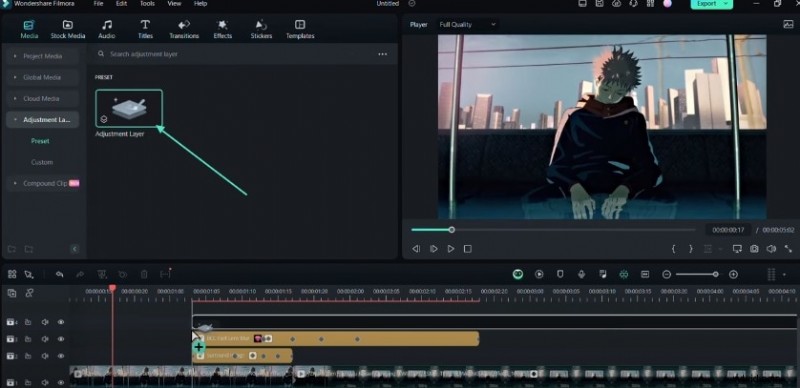Open the Effects tab
The image size is (800, 388).
point(222,30)
